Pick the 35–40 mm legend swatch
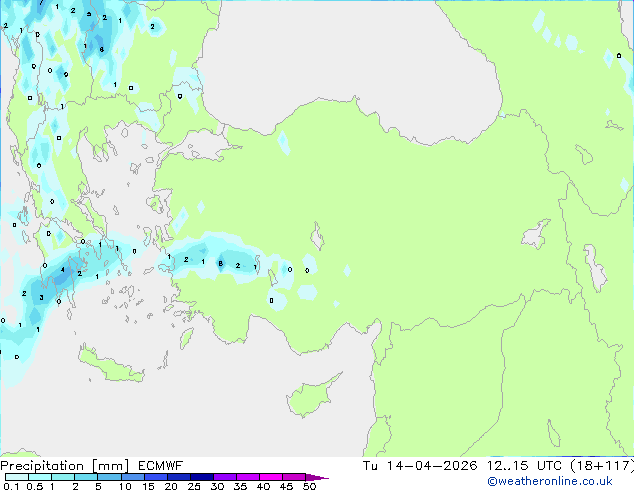 (x=247, y=477)
